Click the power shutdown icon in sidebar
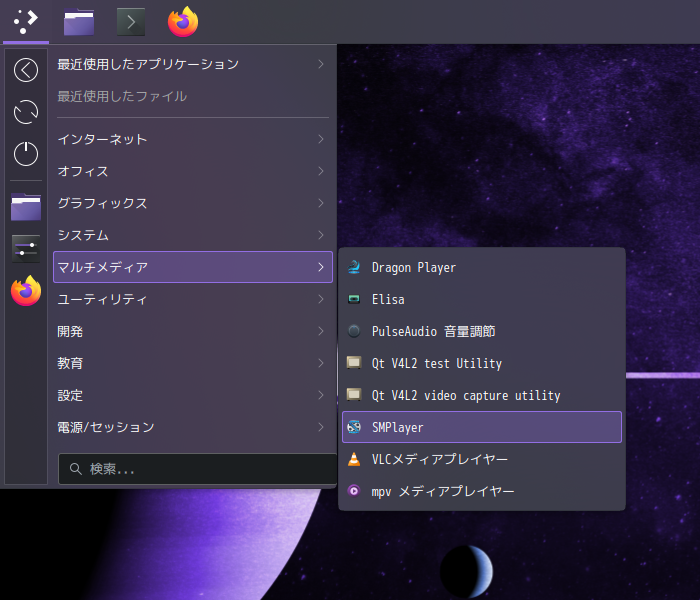The image size is (700, 600). (x=26, y=154)
